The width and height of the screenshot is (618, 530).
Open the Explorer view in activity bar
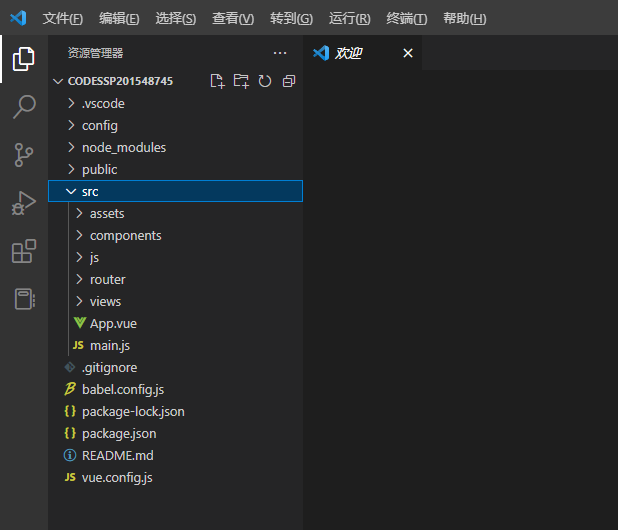click(24, 59)
